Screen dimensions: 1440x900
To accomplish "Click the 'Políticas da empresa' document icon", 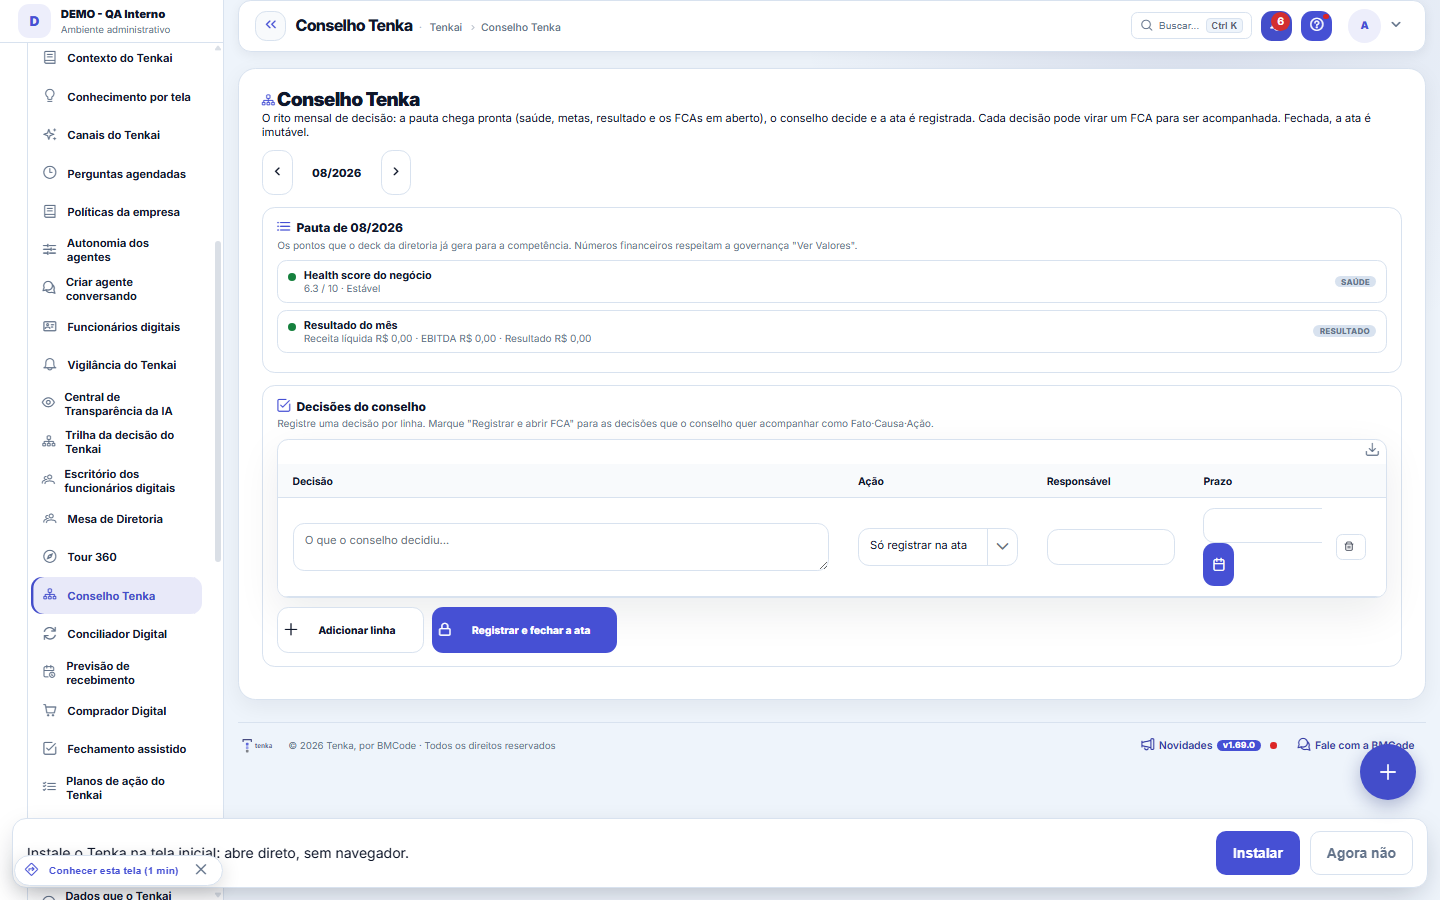I will coord(50,212).
